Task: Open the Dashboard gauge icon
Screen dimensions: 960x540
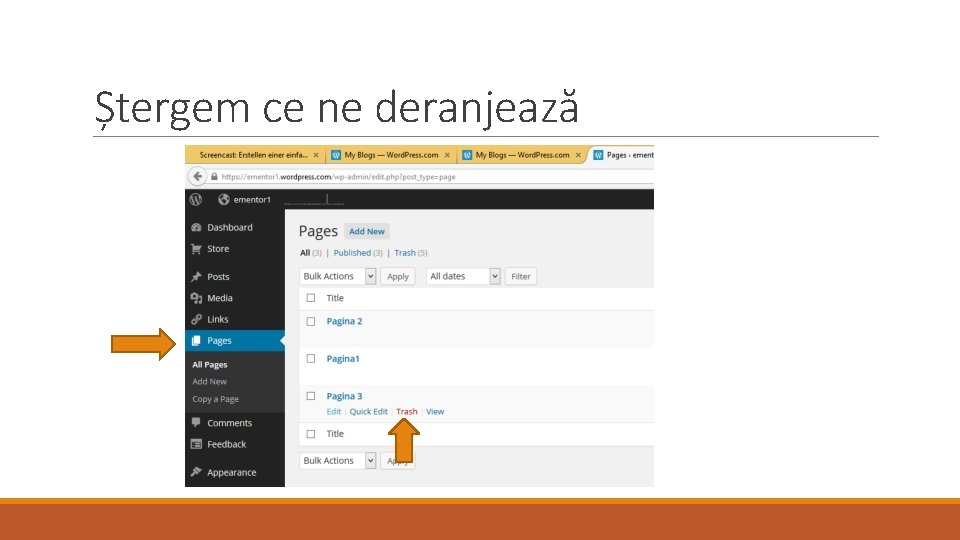Action: pos(197,227)
